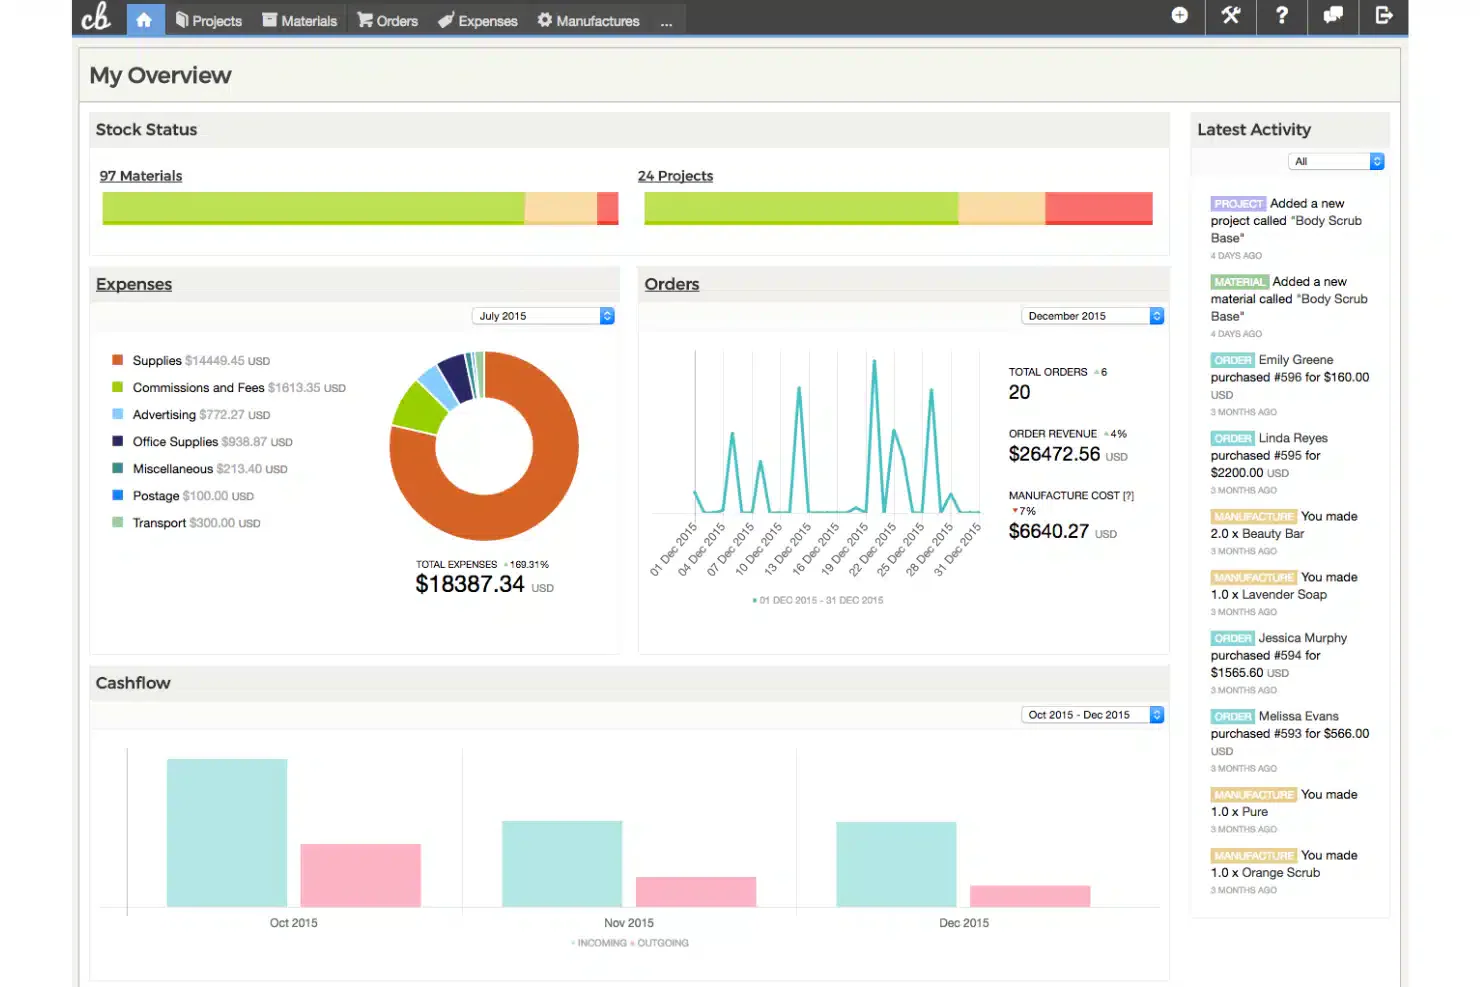Open the Expenses month dropdown showing July 2015

coord(543,316)
